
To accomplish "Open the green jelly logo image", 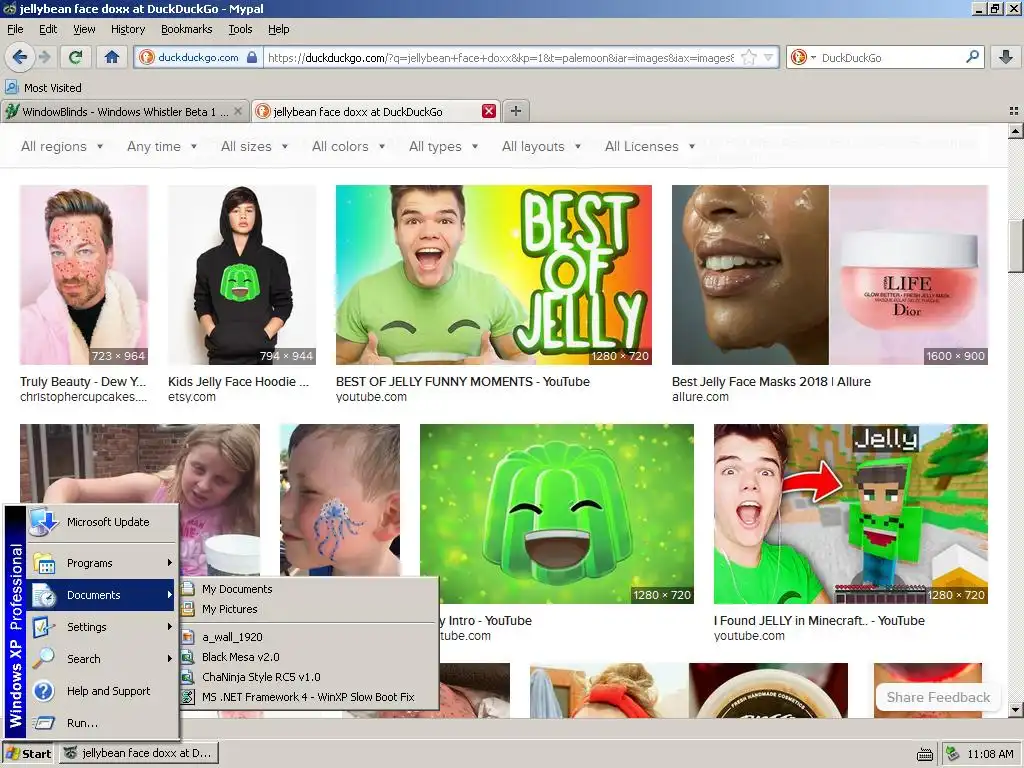I will click(557, 514).
